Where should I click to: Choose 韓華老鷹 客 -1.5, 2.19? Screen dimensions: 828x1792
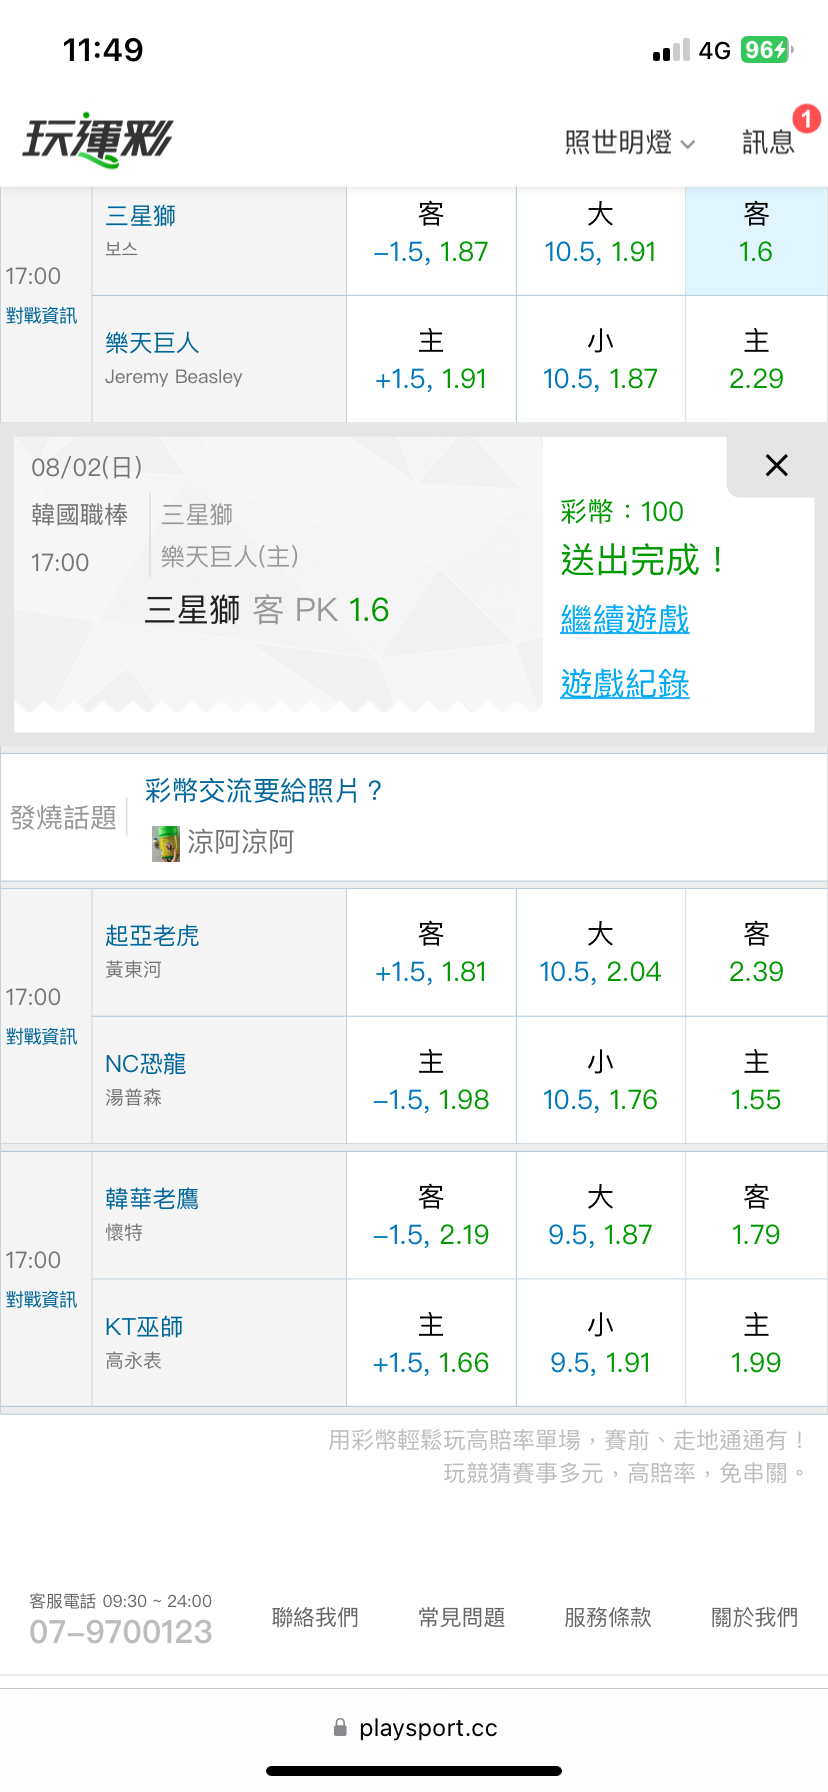pos(431,1216)
